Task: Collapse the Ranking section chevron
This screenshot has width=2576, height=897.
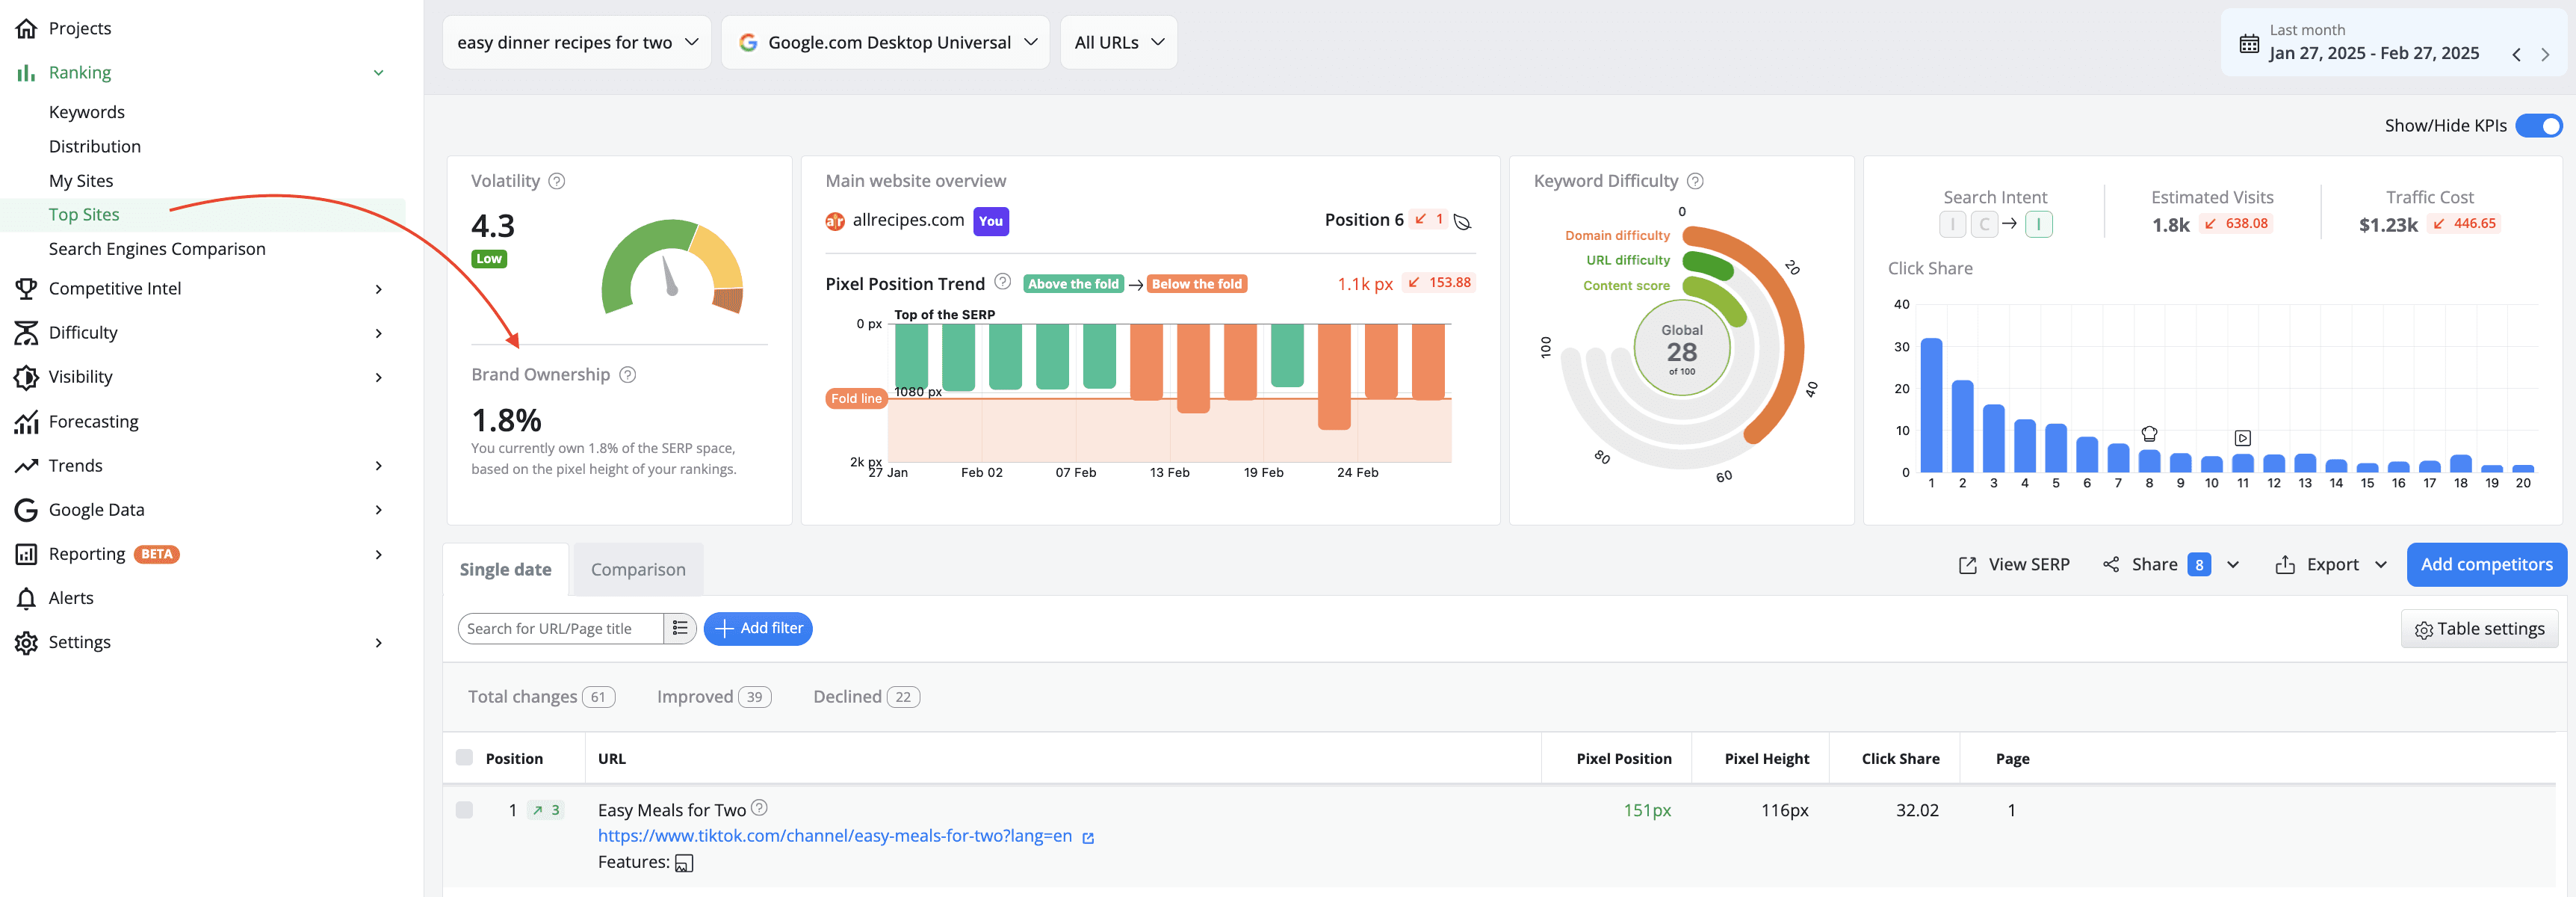Action: click(379, 72)
